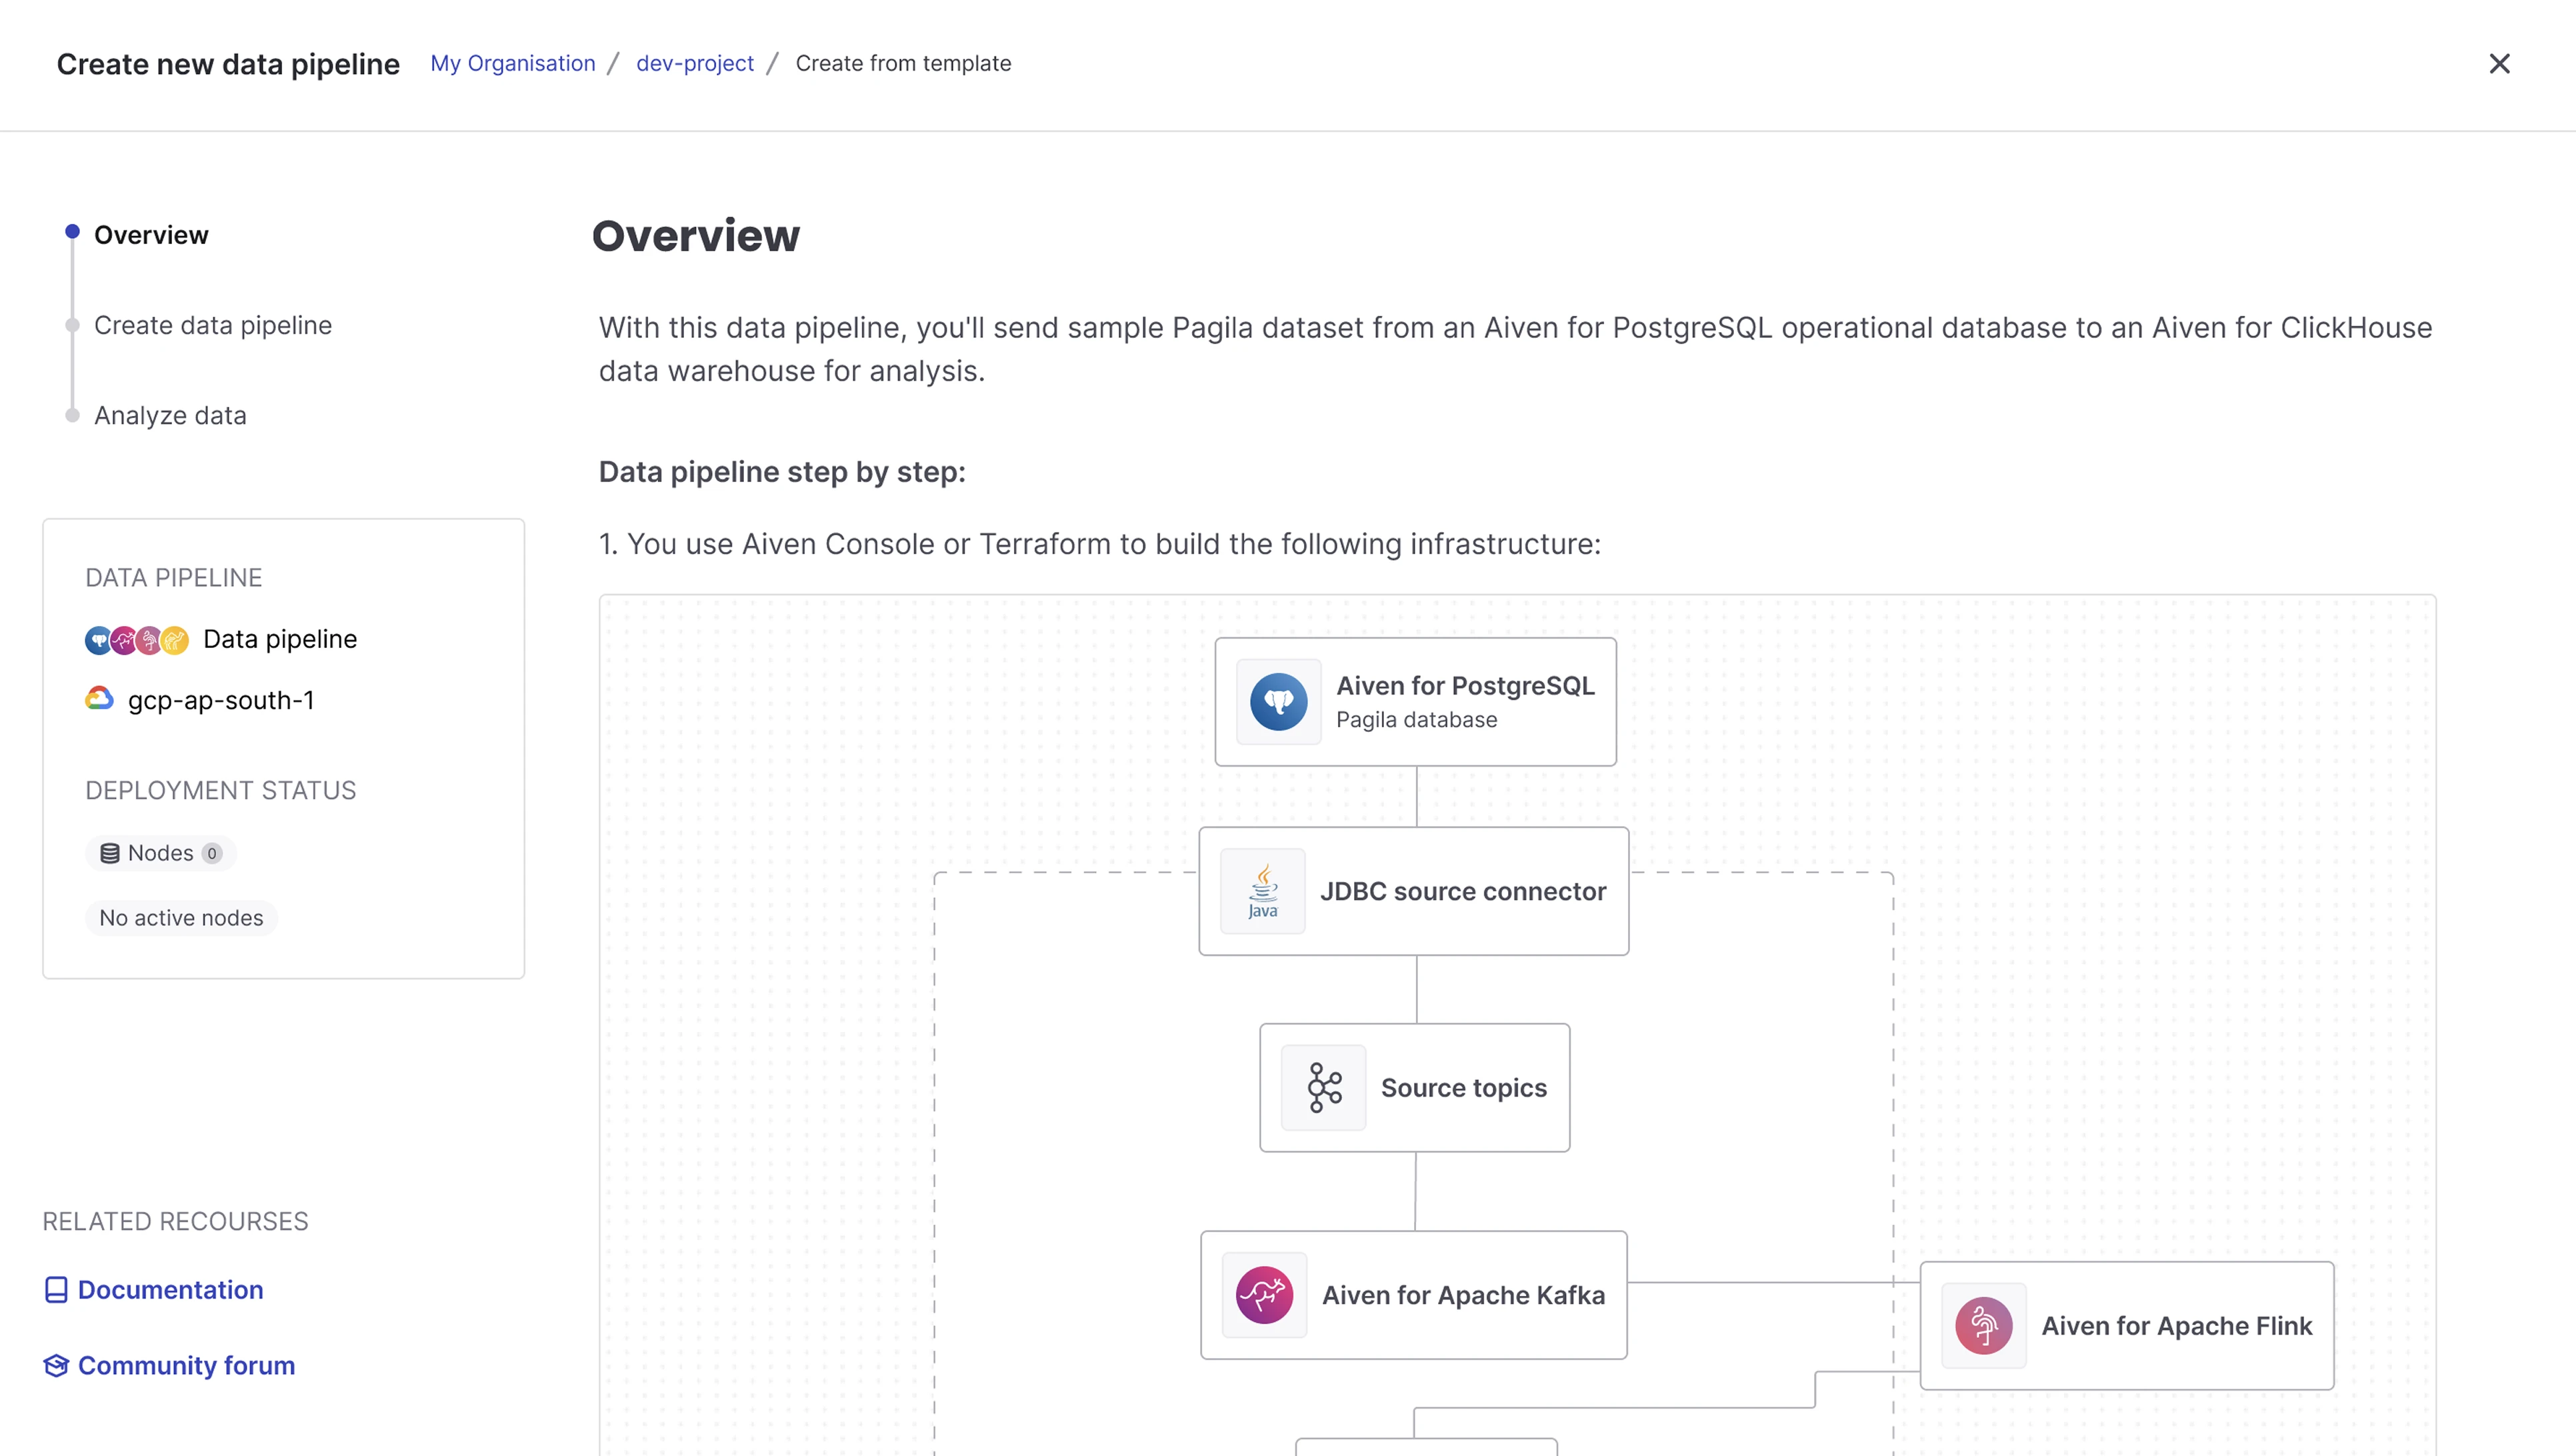Screen dimensions: 2576x1456
Task: Click the stacked data pipeline service icons
Action: [x=137, y=640]
